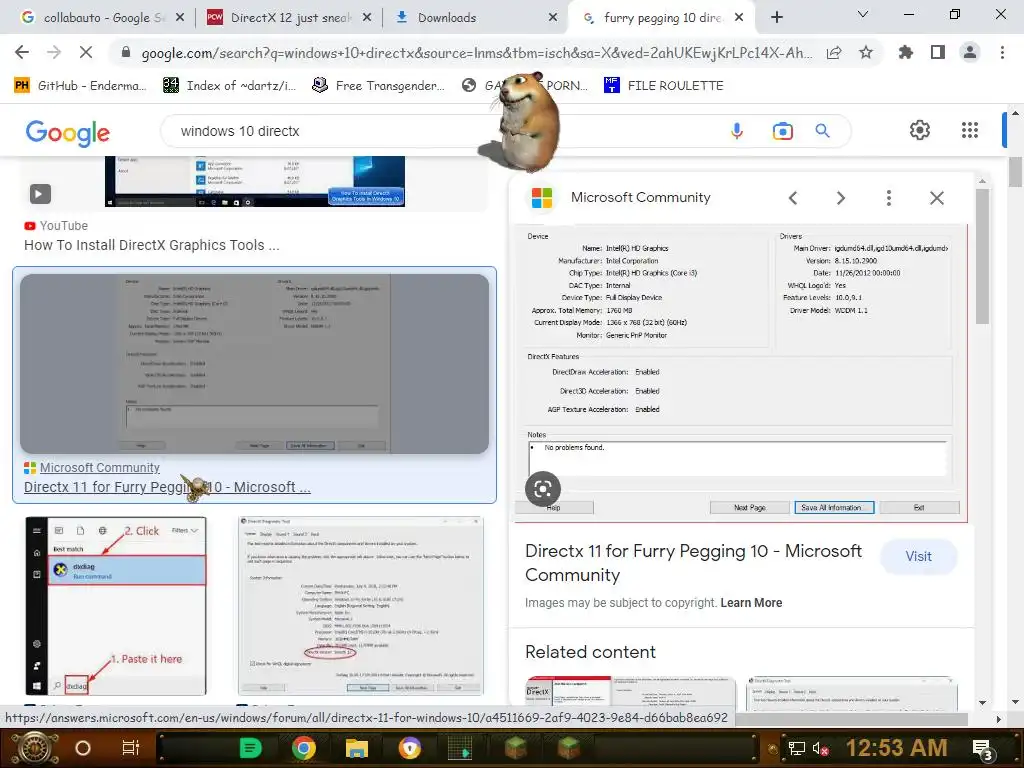Close the DirectX 12 tab
This screenshot has height=768, width=1024.
[x=367, y=18]
